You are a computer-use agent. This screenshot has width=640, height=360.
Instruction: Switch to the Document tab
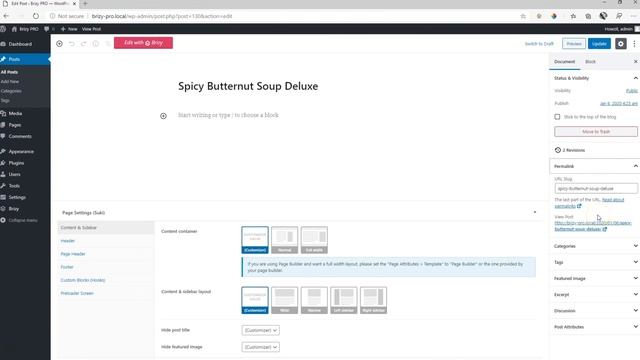564,62
